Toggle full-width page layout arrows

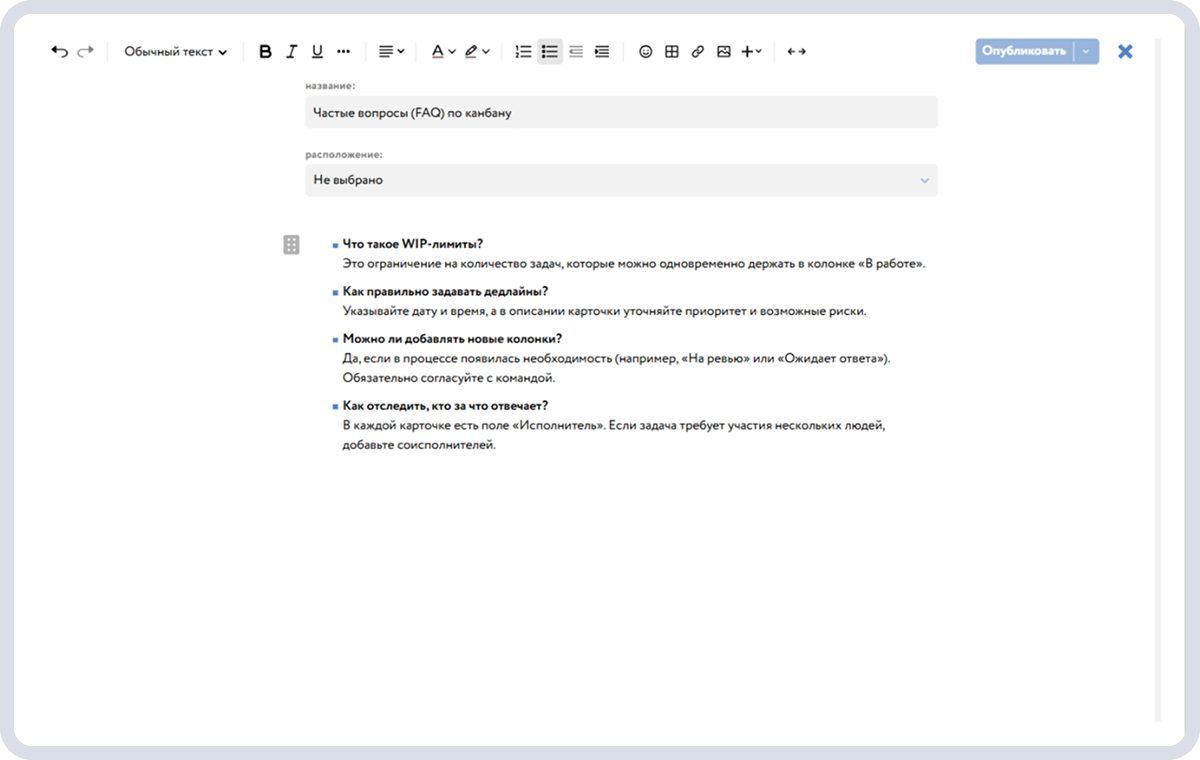click(x=797, y=52)
